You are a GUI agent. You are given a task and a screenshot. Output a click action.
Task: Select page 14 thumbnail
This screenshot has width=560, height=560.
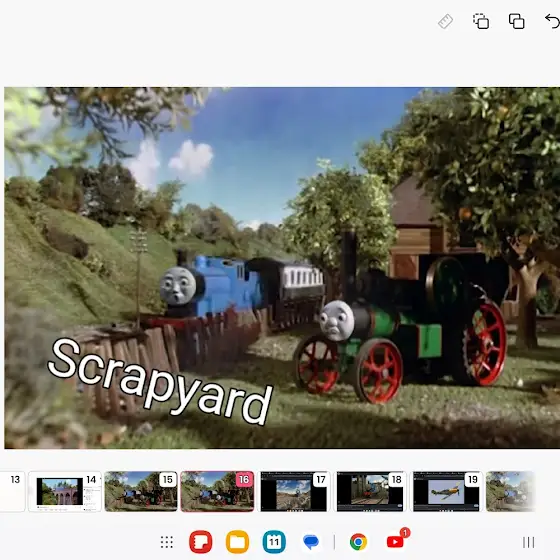point(65,491)
